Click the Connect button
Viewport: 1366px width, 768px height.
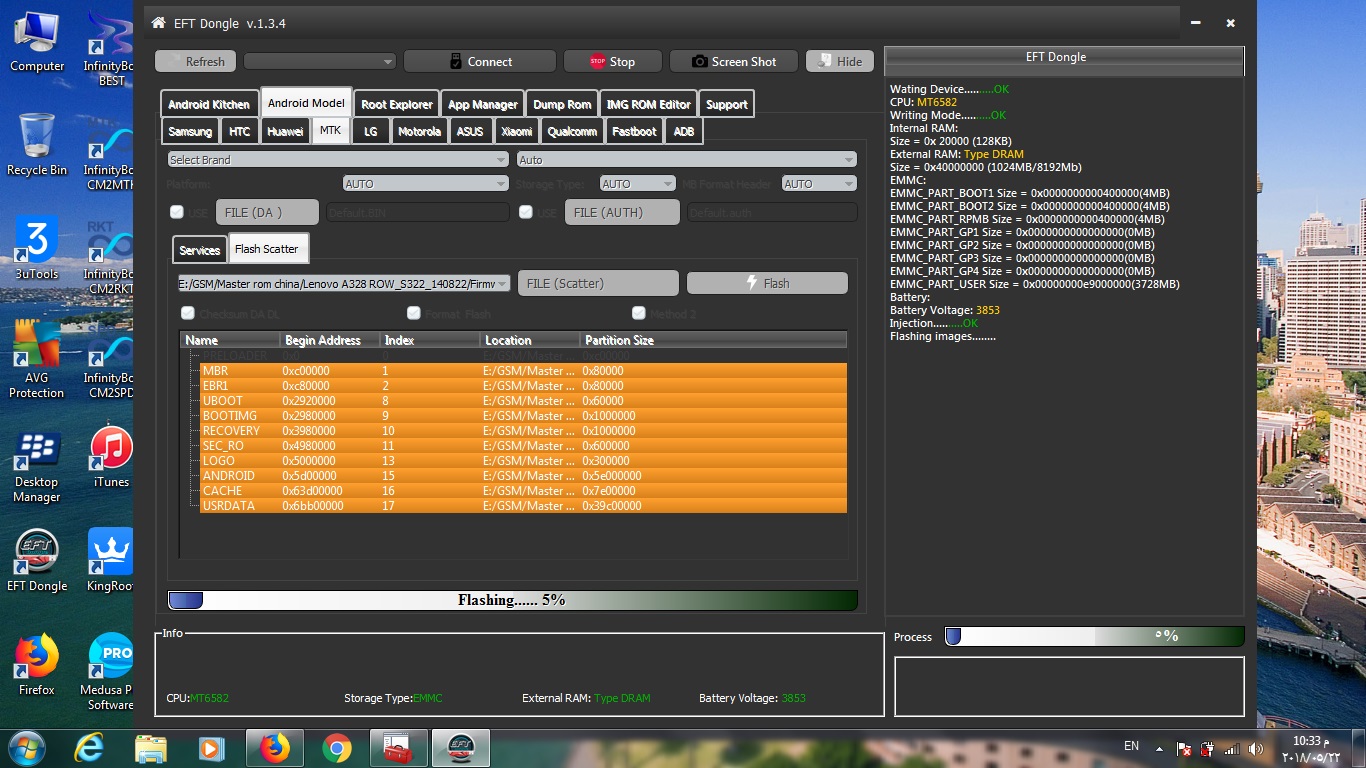(x=480, y=61)
